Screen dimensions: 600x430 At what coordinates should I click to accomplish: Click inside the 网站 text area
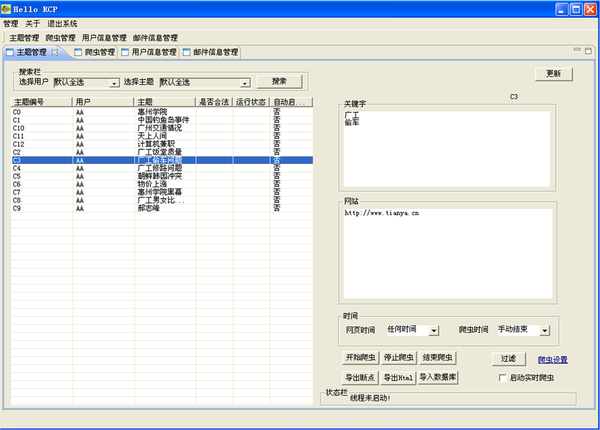(x=446, y=250)
